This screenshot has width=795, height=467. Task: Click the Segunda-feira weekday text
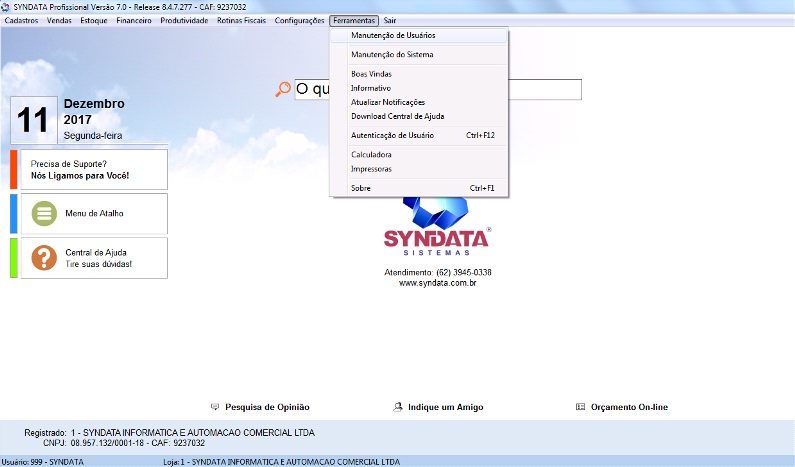click(x=93, y=136)
